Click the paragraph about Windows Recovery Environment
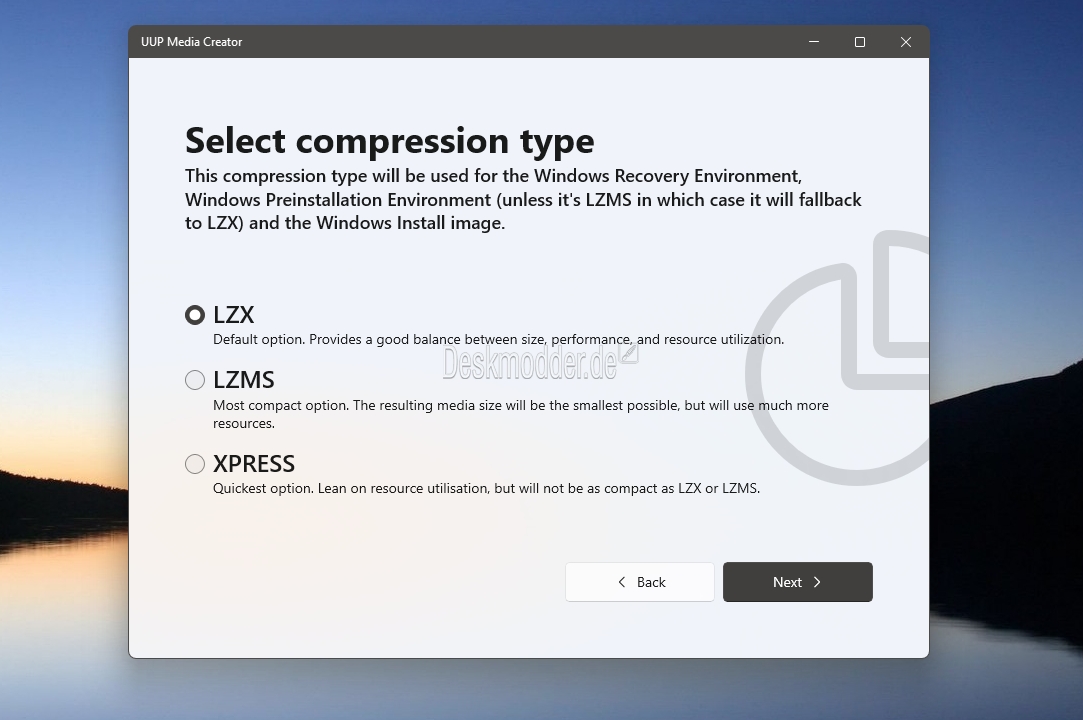Viewport: 1083px width, 720px height. pos(523,200)
